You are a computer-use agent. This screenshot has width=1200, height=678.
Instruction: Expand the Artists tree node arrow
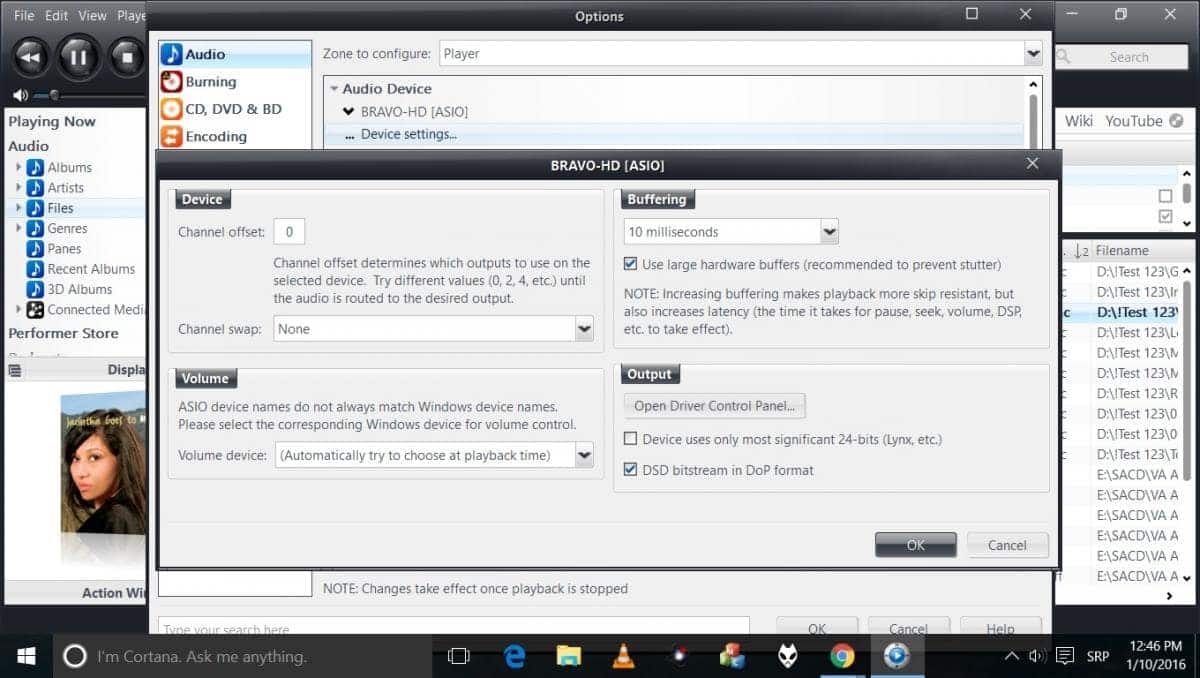click(18, 188)
